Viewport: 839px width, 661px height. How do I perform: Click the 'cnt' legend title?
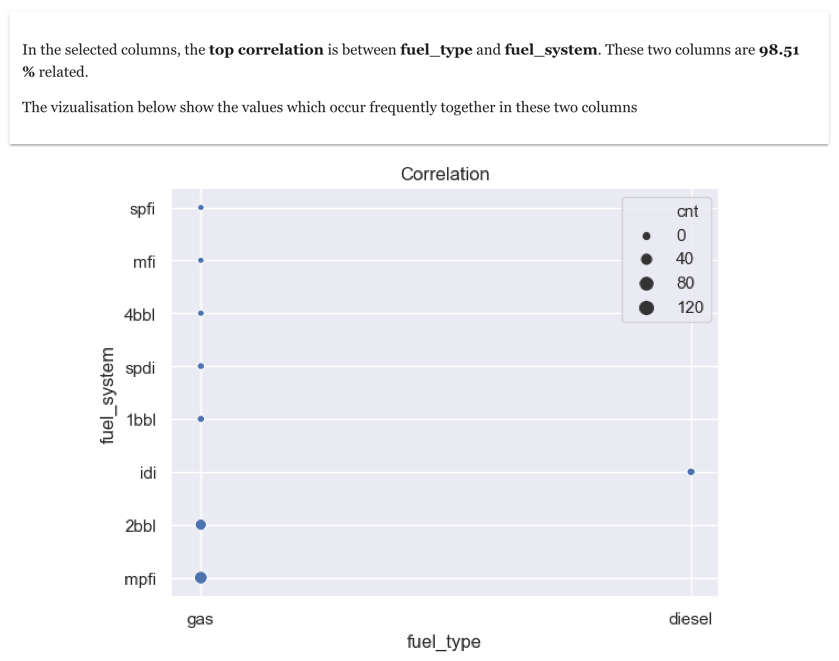tap(687, 212)
